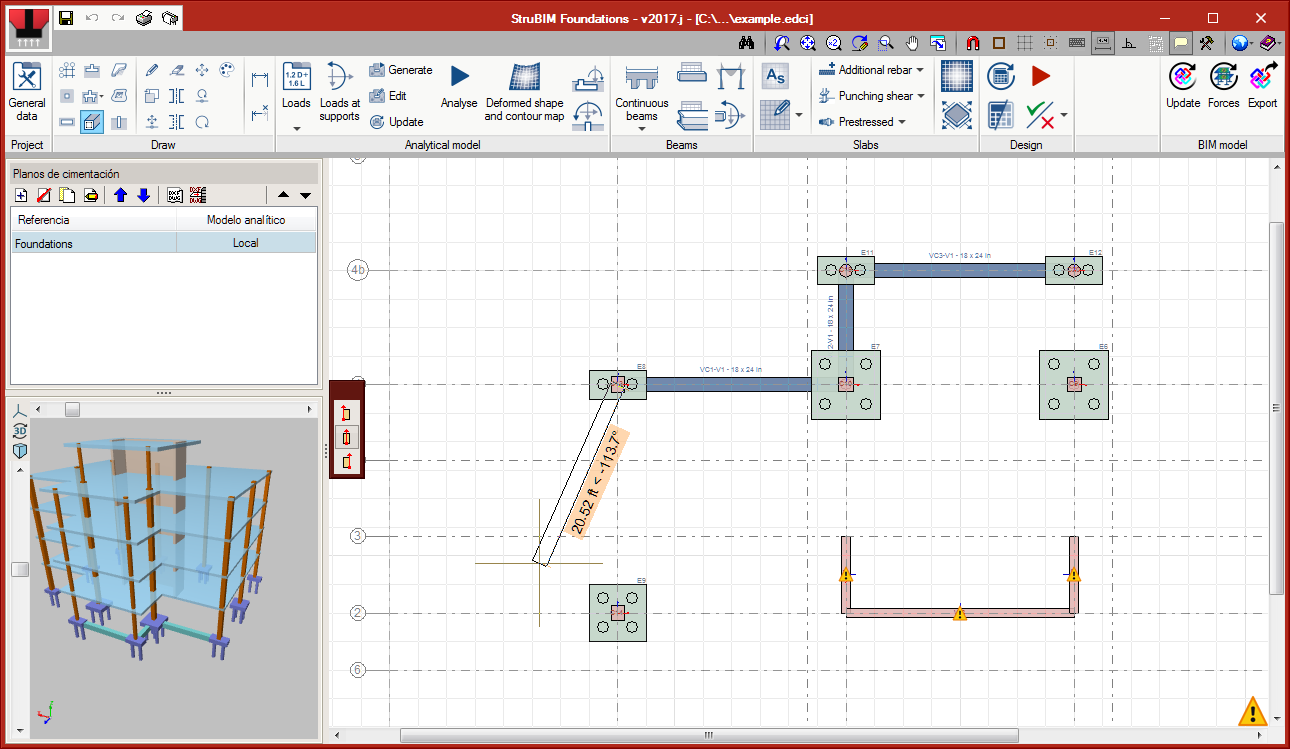
Task: Click Generate analytical model button
Action: pyautogui.click(x=400, y=70)
